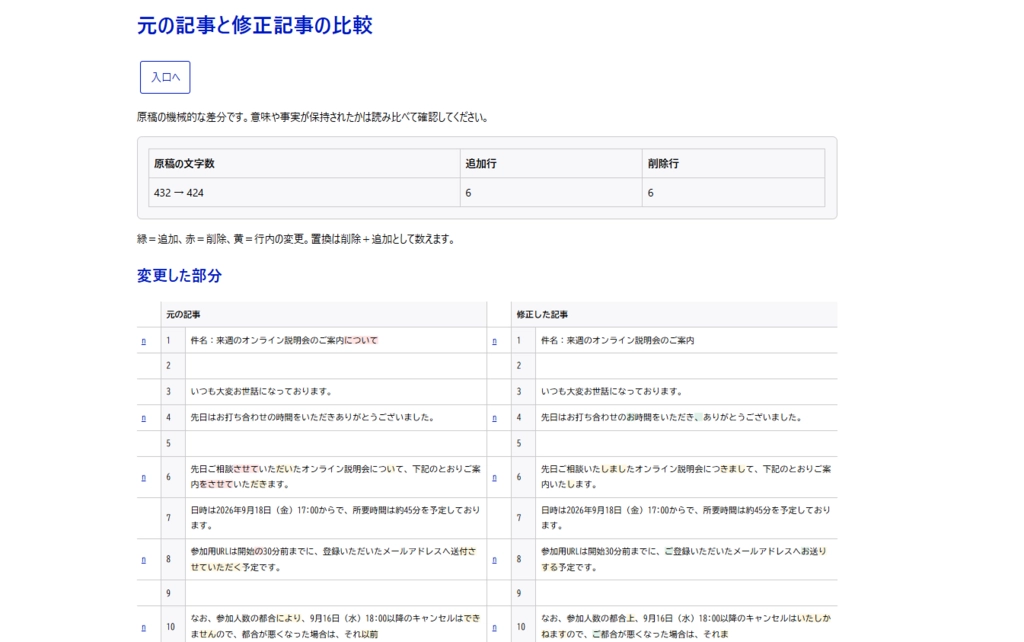1024x642 pixels.
Task: Follow the 'n' link beside 修正した記事 line 1
Action: tap(494, 342)
